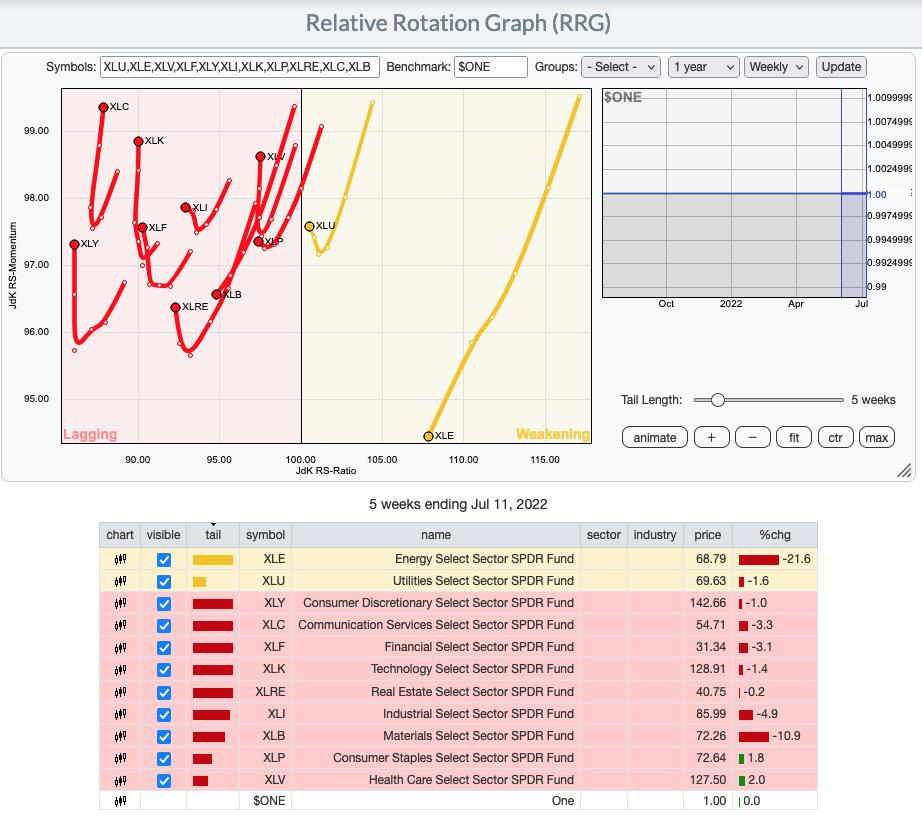Click the XLI point on graph
922x816 pixels.
pyautogui.click(x=185, y=208)
